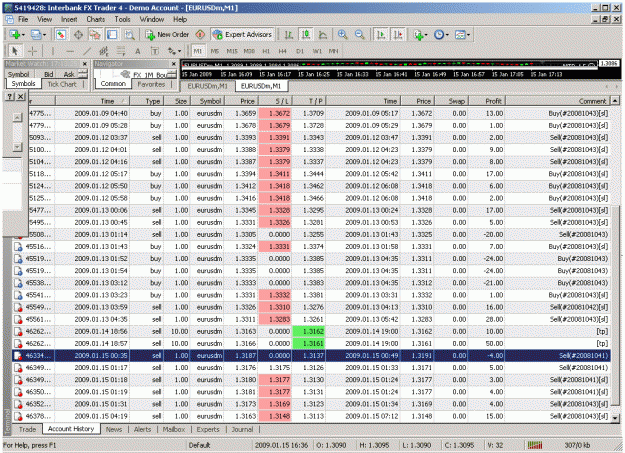Toggle the M30 timeframe
625x453 pixels.
[249, 51]
